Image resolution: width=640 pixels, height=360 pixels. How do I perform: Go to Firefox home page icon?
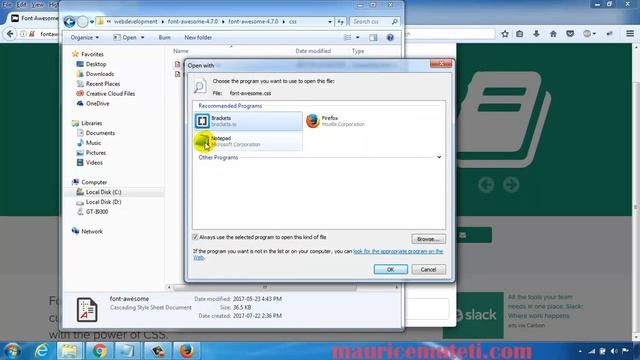(x=553, y=34)
